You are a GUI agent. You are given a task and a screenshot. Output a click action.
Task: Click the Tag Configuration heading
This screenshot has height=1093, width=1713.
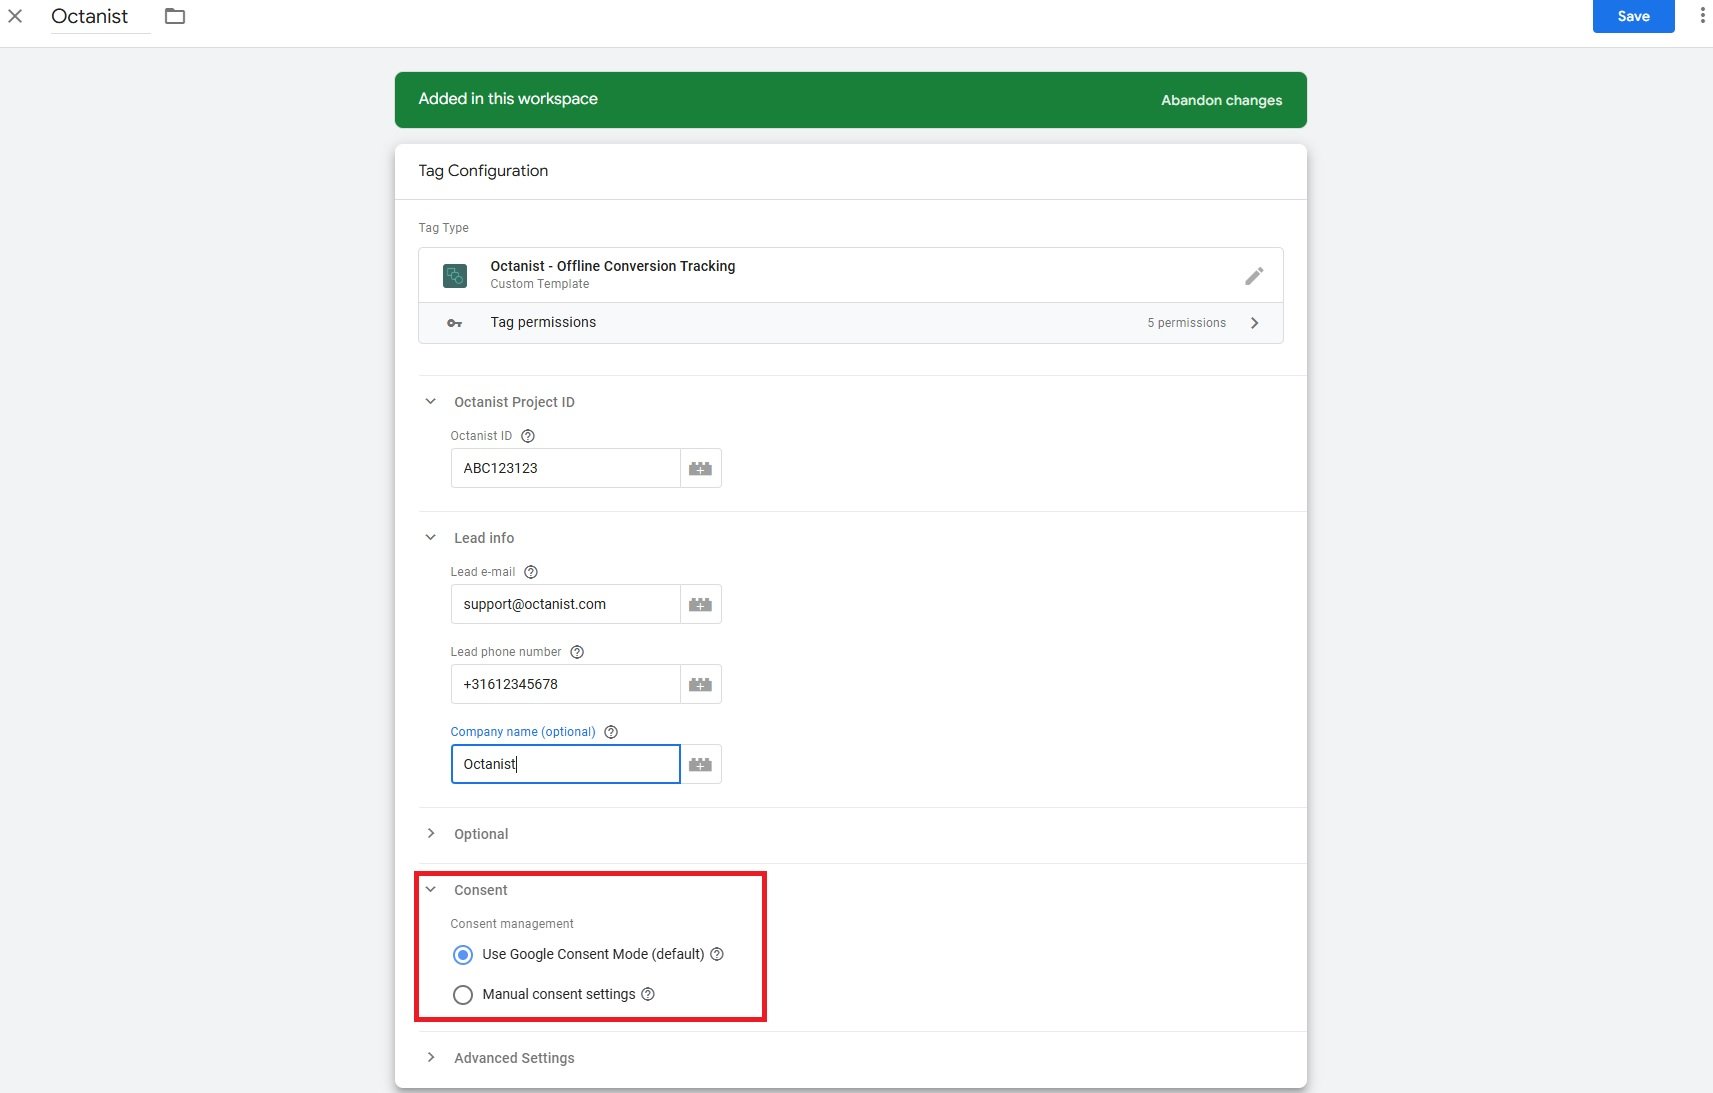pyautogui.click(x=483, y=171)
